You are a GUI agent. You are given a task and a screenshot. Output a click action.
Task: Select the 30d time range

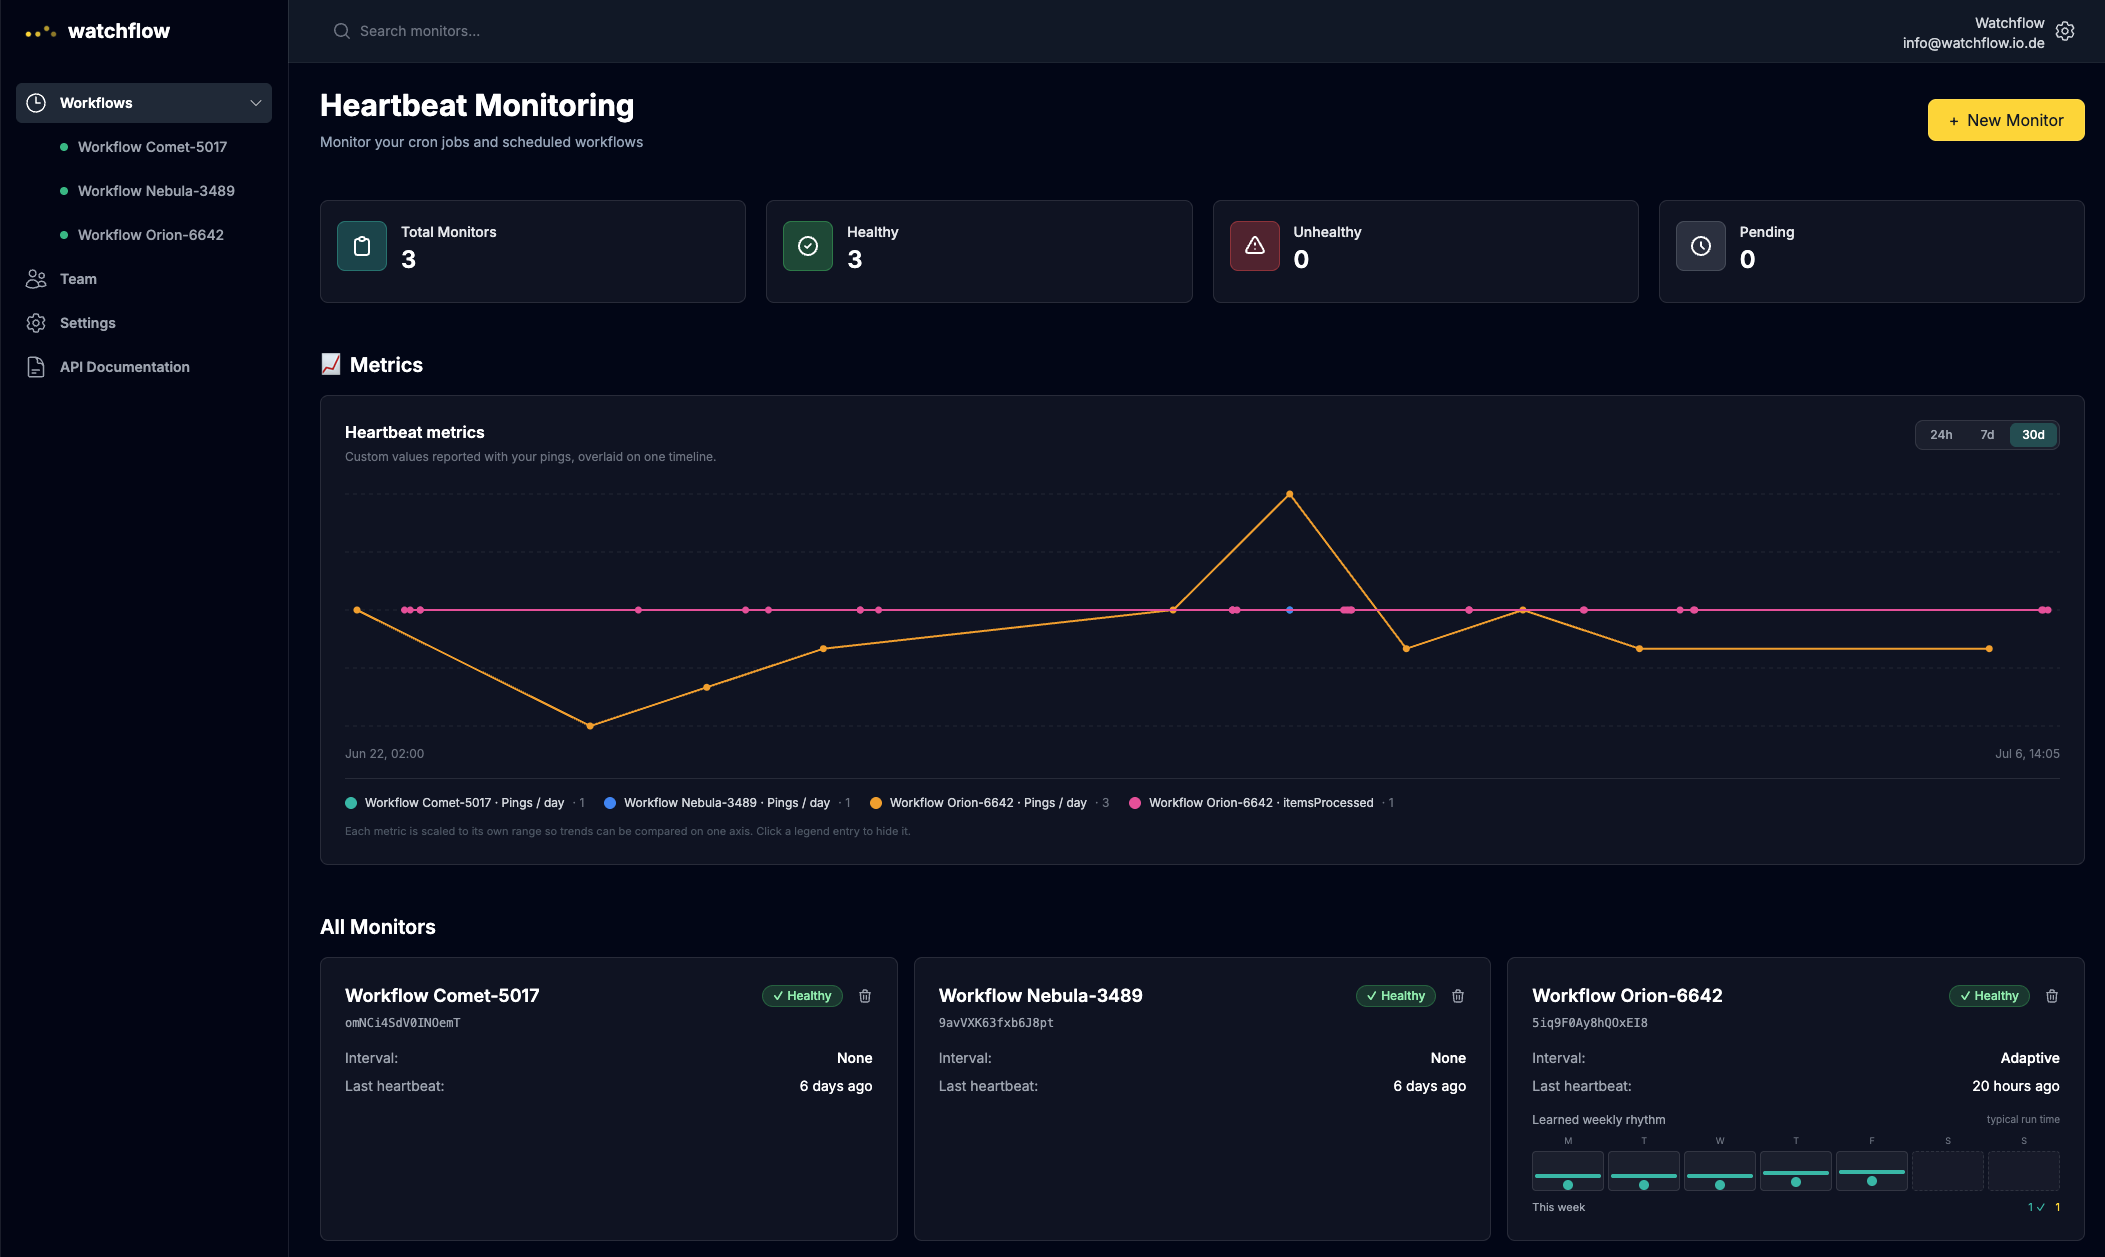pyautogui.click(x=2033, y=435)
